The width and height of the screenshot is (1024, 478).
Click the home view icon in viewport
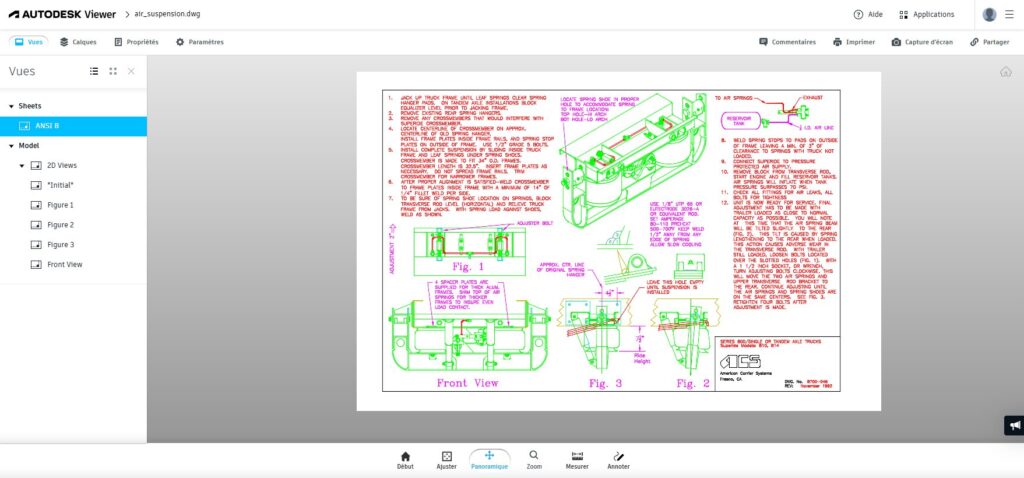[1006, 72]
